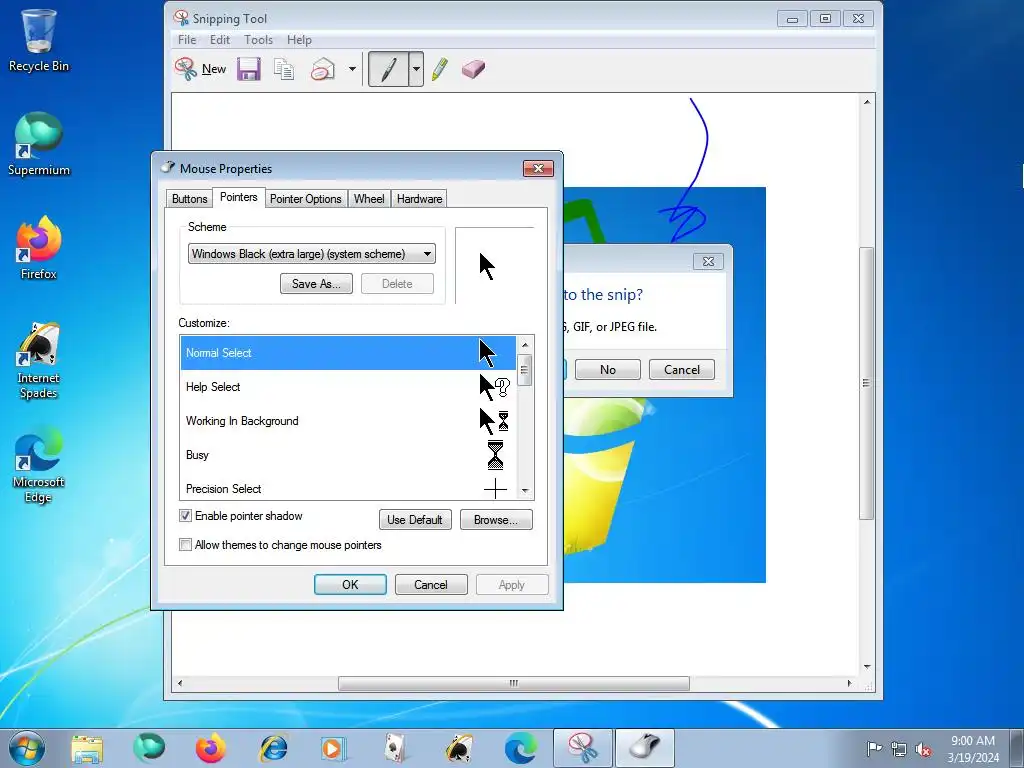The image size is (1024, 768).
Task: Select Help Select pointer row
Action: point(348,387)
